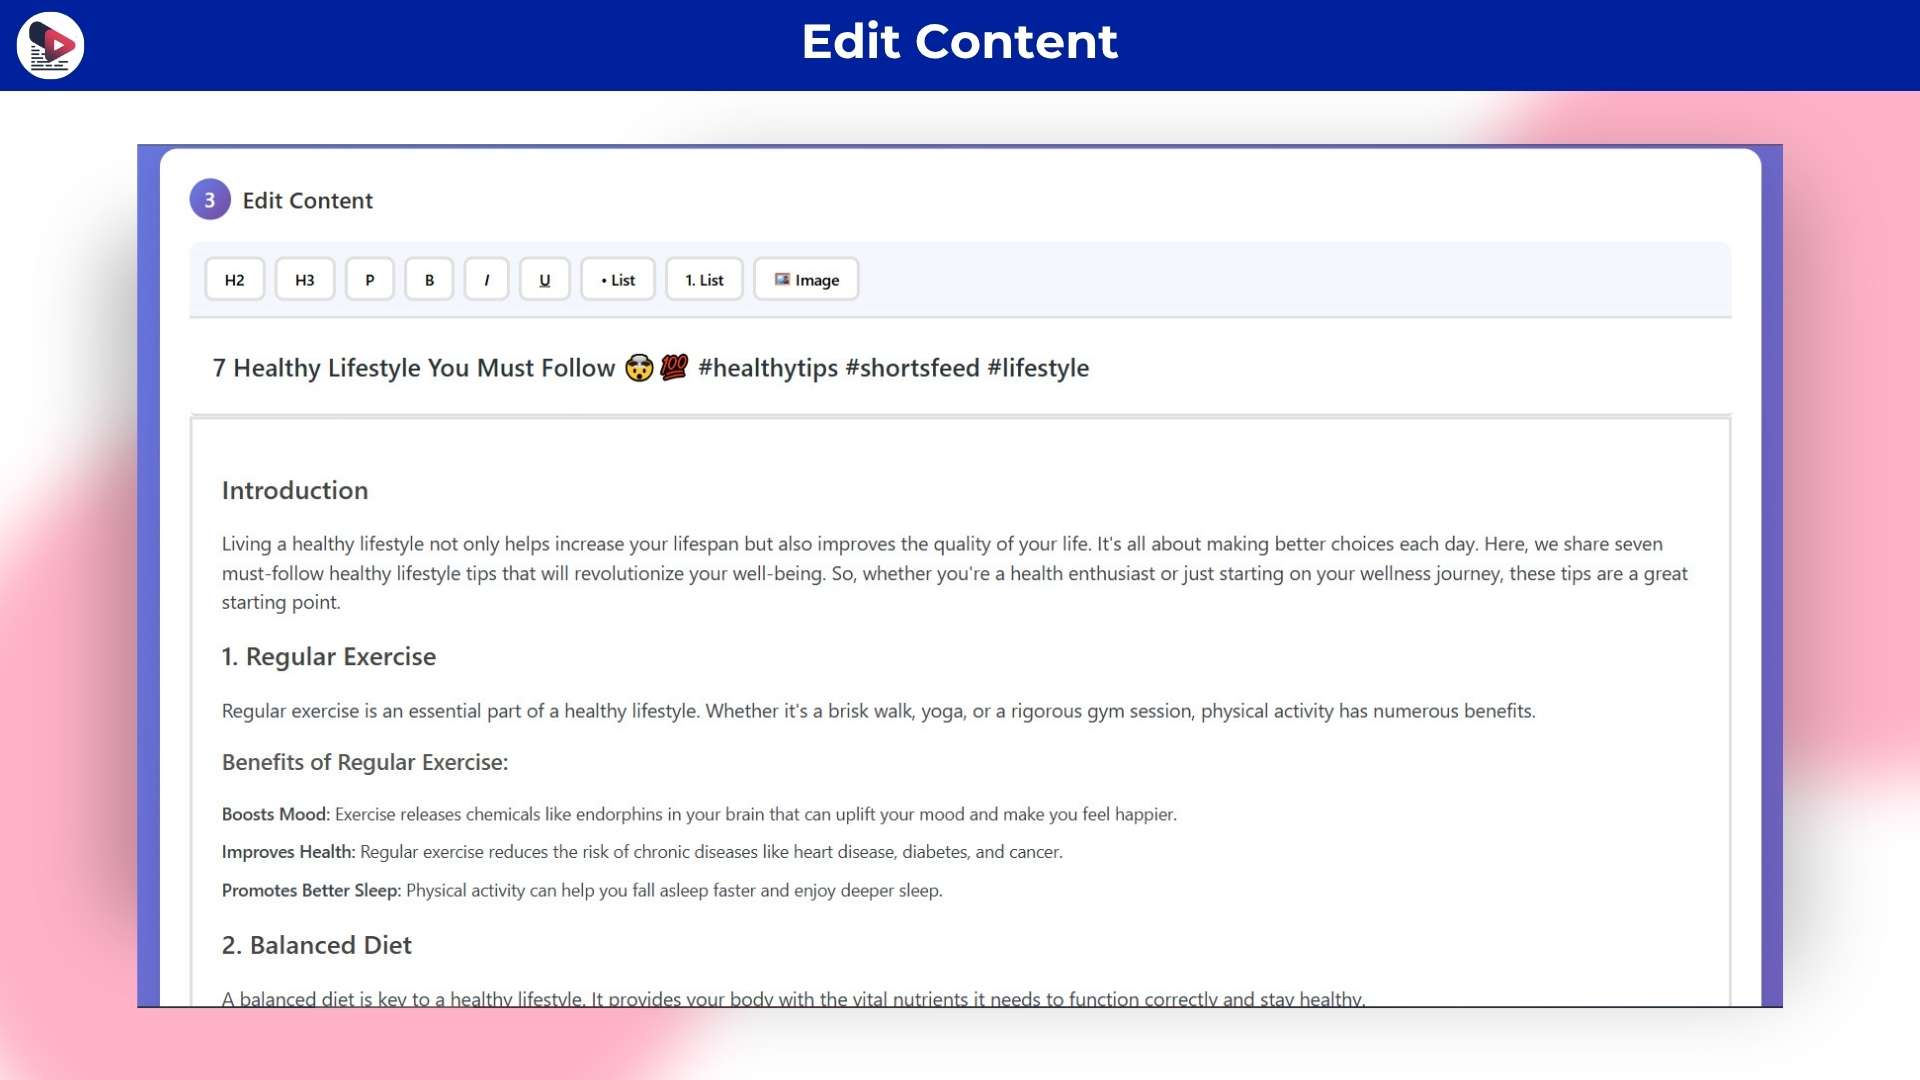The width and height of the screenshot is (1920, 1080).
Task: Click the video app logo icon
Action: tap(50, 45)
